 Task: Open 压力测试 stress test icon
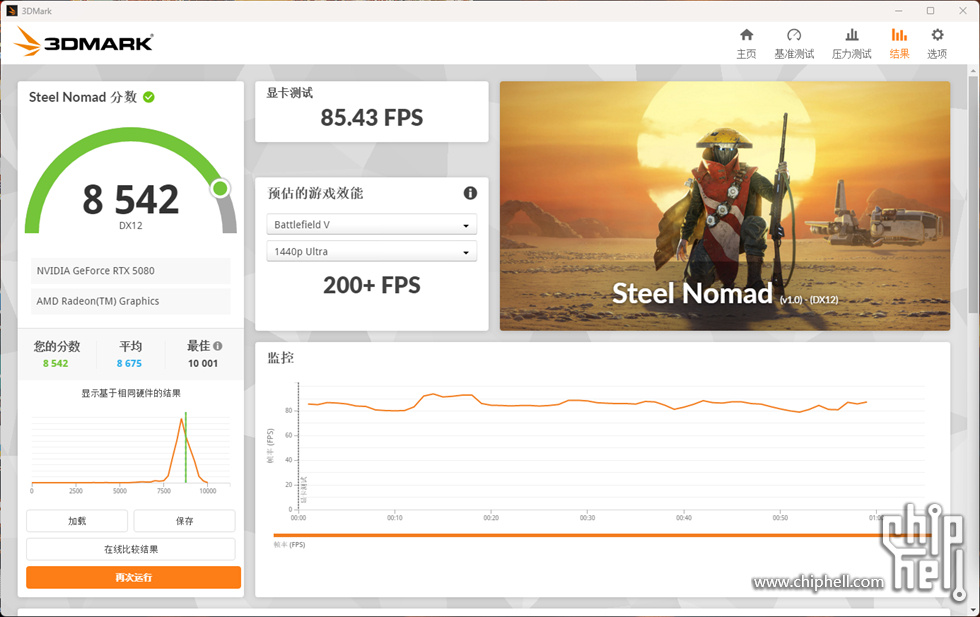[x=851, y=35]
